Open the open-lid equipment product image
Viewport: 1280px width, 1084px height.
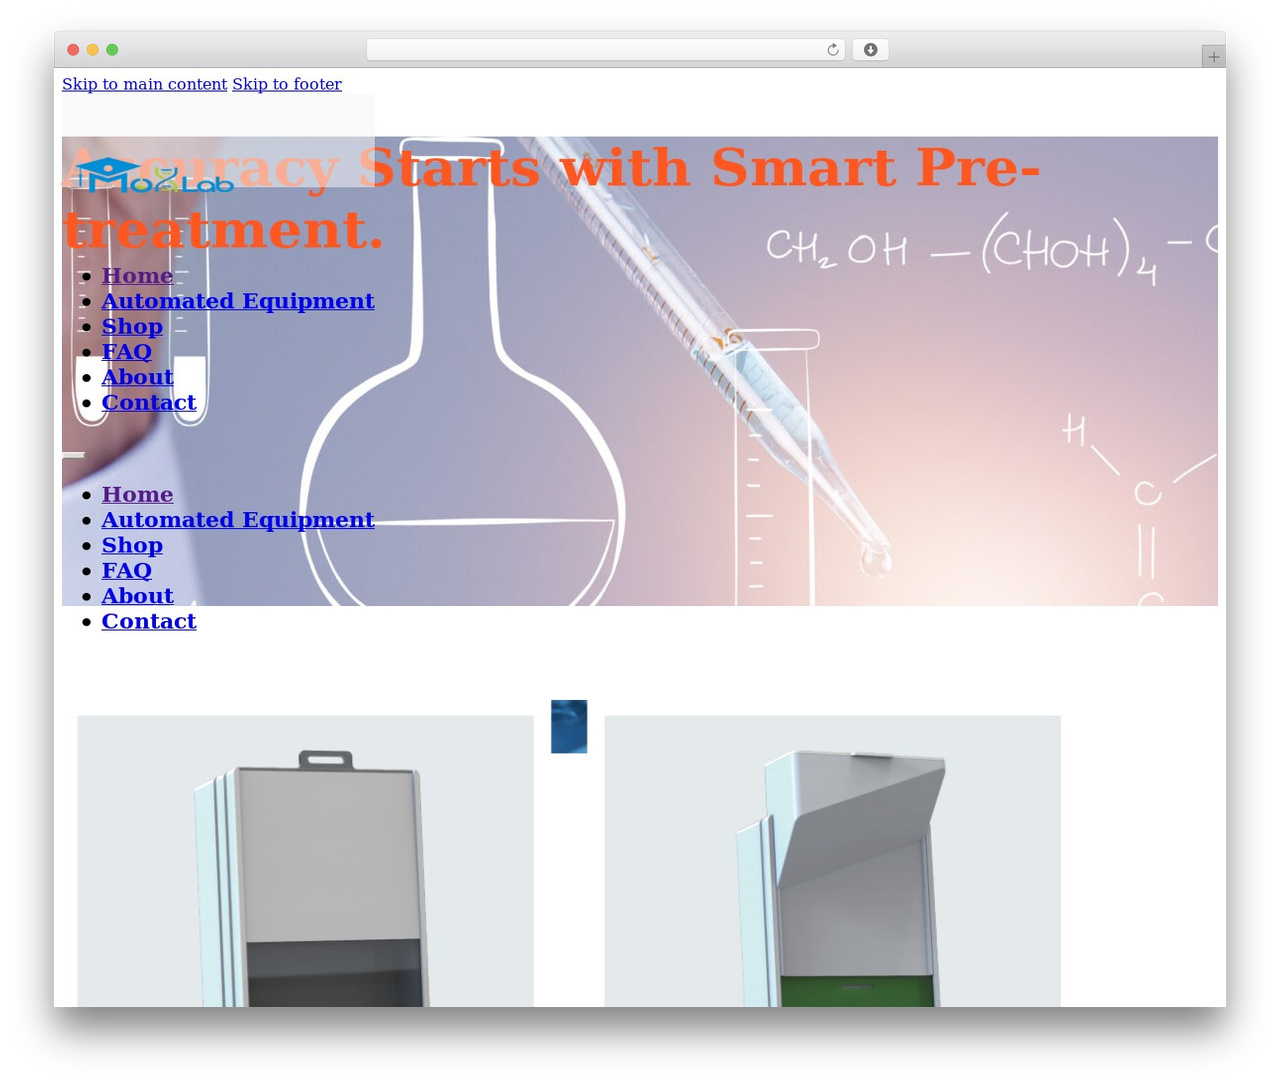[x=832, y=861]
